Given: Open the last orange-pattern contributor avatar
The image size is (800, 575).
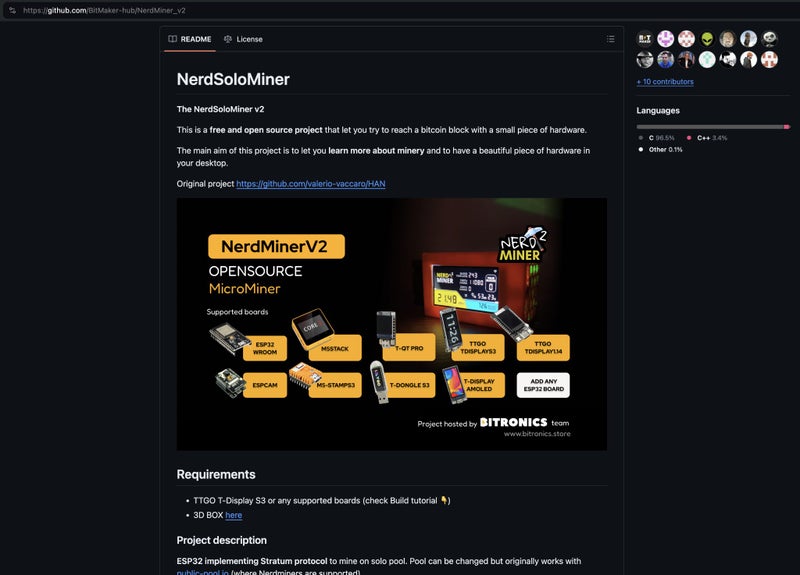Looking at the screenshot, I should click(769, 60).
